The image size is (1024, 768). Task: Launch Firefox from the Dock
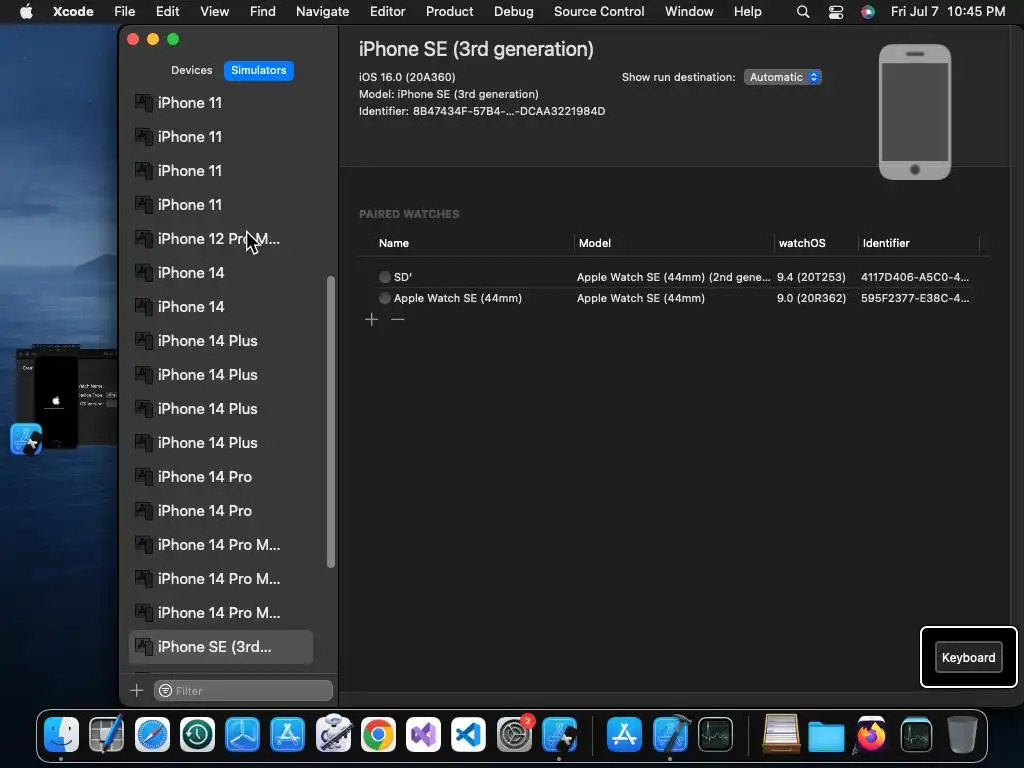click(x=871, y=735)
